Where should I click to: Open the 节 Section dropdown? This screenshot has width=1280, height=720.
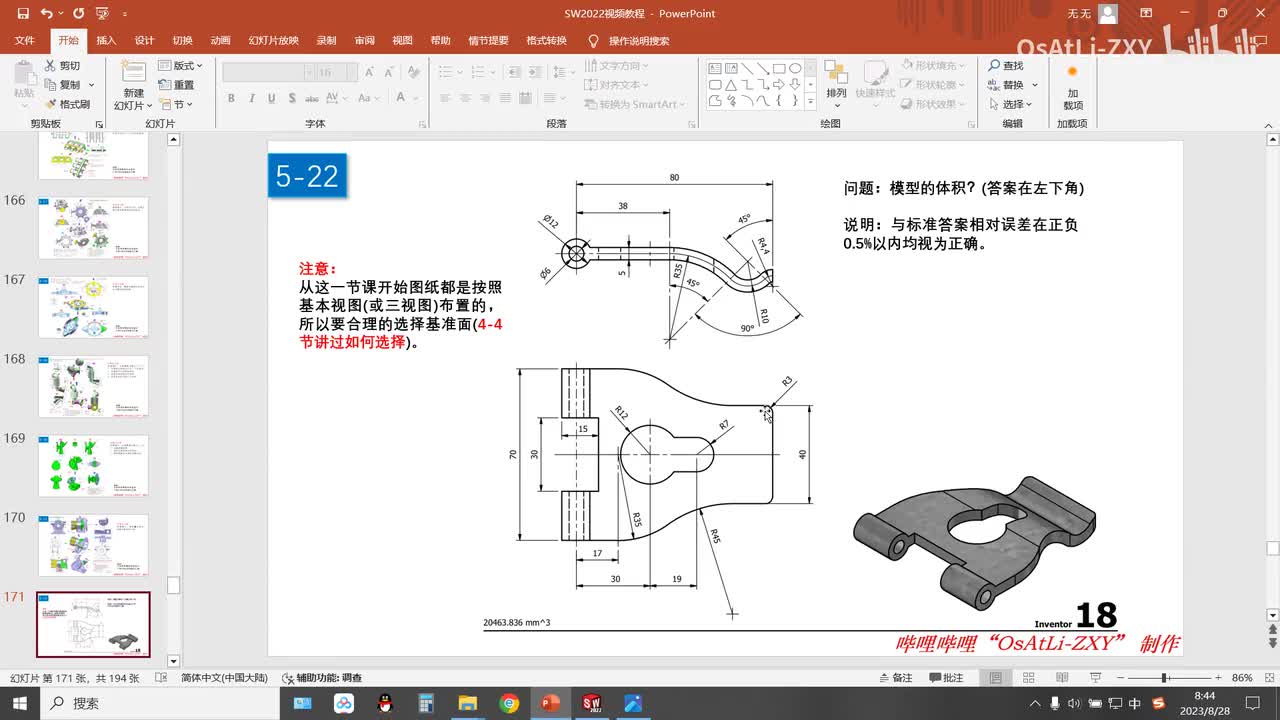pyautogui.click(x=177, y=104)
